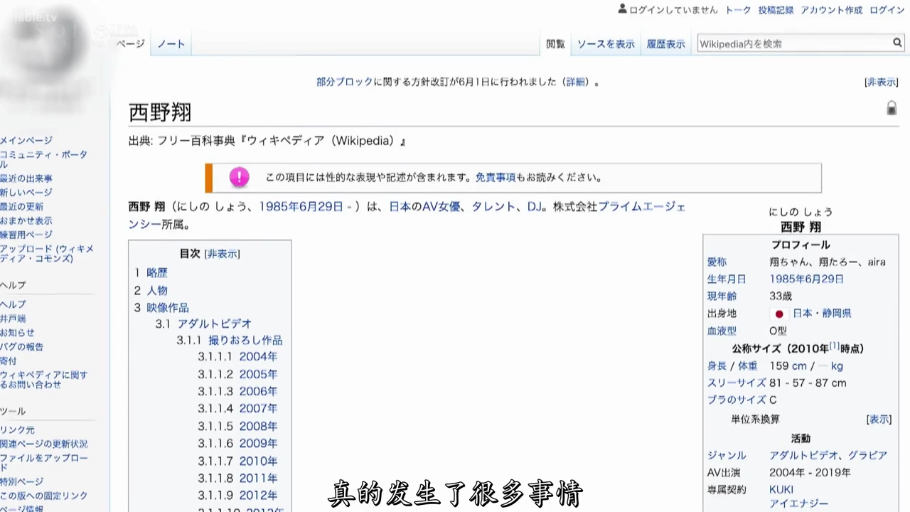Click アカウント作成 at the top
Viewport: 910px width, 512px height.
pyautogui.click(x=831, y=10)
